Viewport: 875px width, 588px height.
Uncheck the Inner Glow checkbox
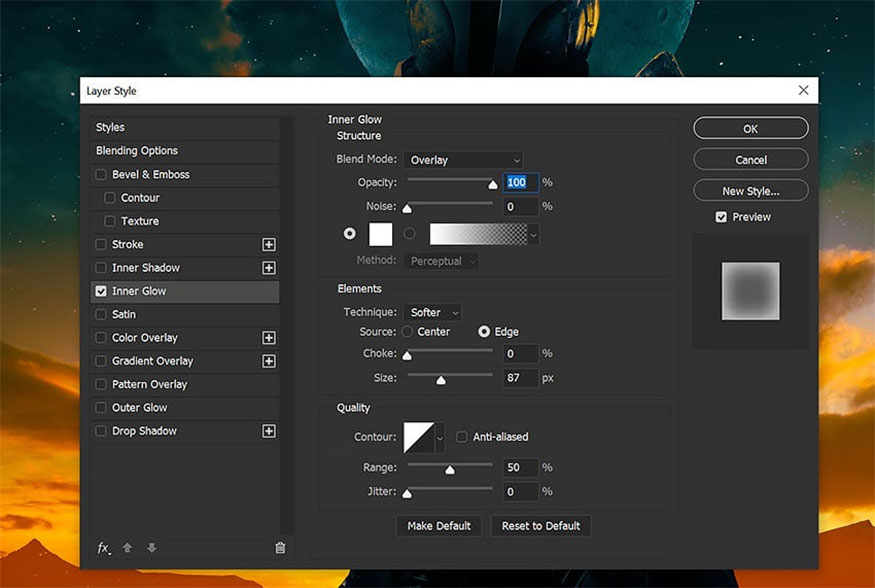[101, 291]
